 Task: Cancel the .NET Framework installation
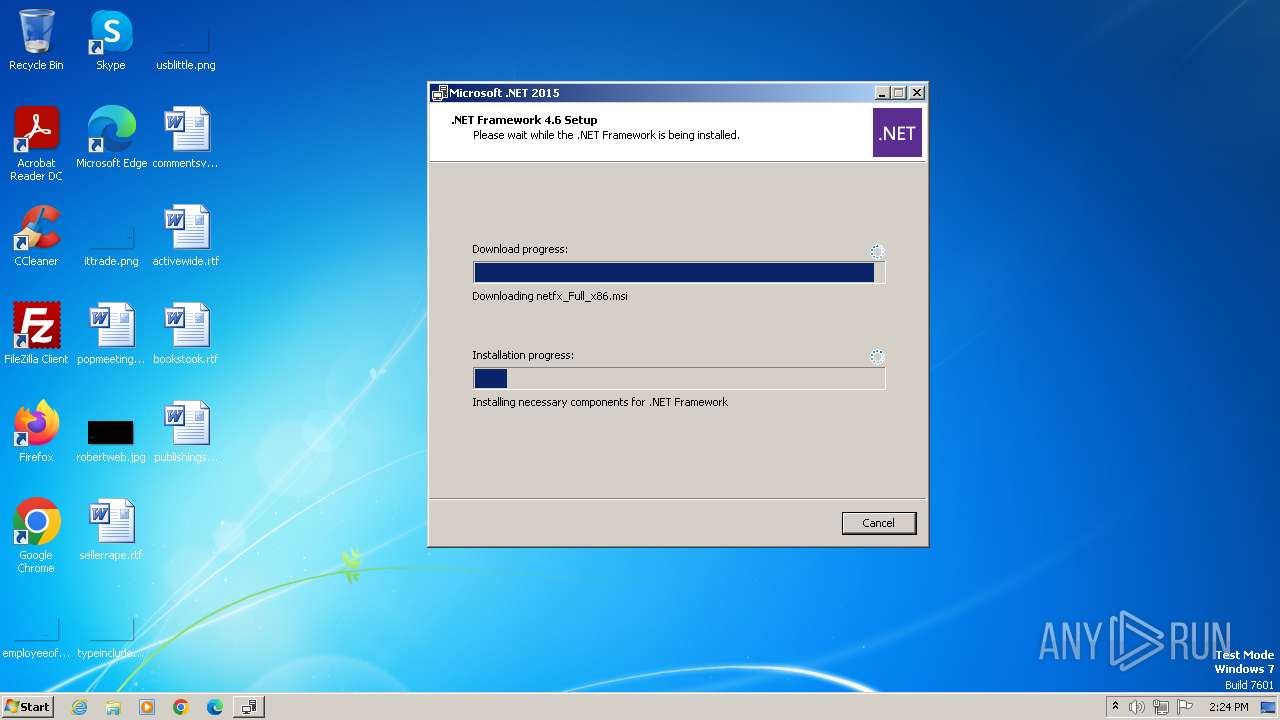(x=878, y=523)
